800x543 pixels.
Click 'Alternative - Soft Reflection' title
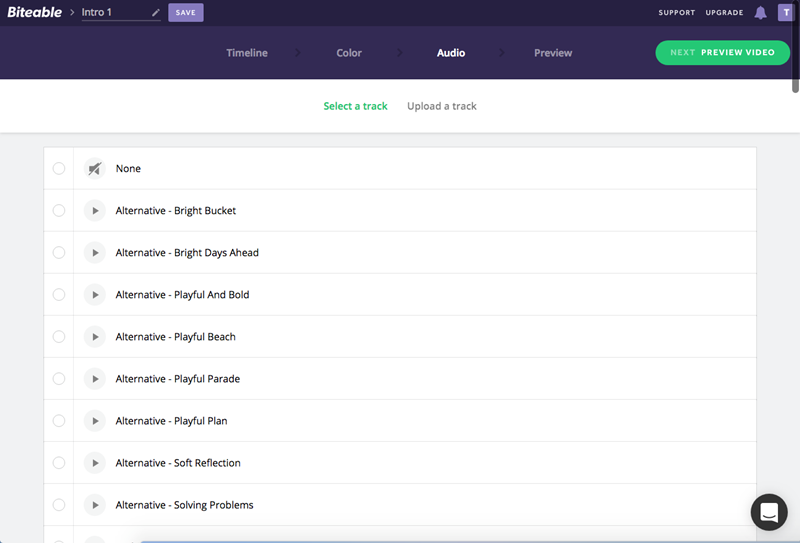click(x=178, y=463)
